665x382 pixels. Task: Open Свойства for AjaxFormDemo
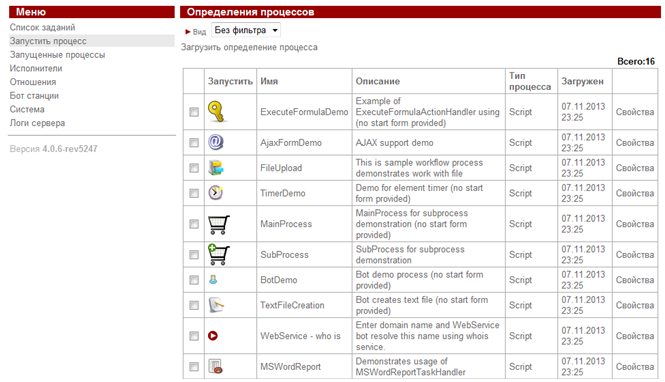635,142
